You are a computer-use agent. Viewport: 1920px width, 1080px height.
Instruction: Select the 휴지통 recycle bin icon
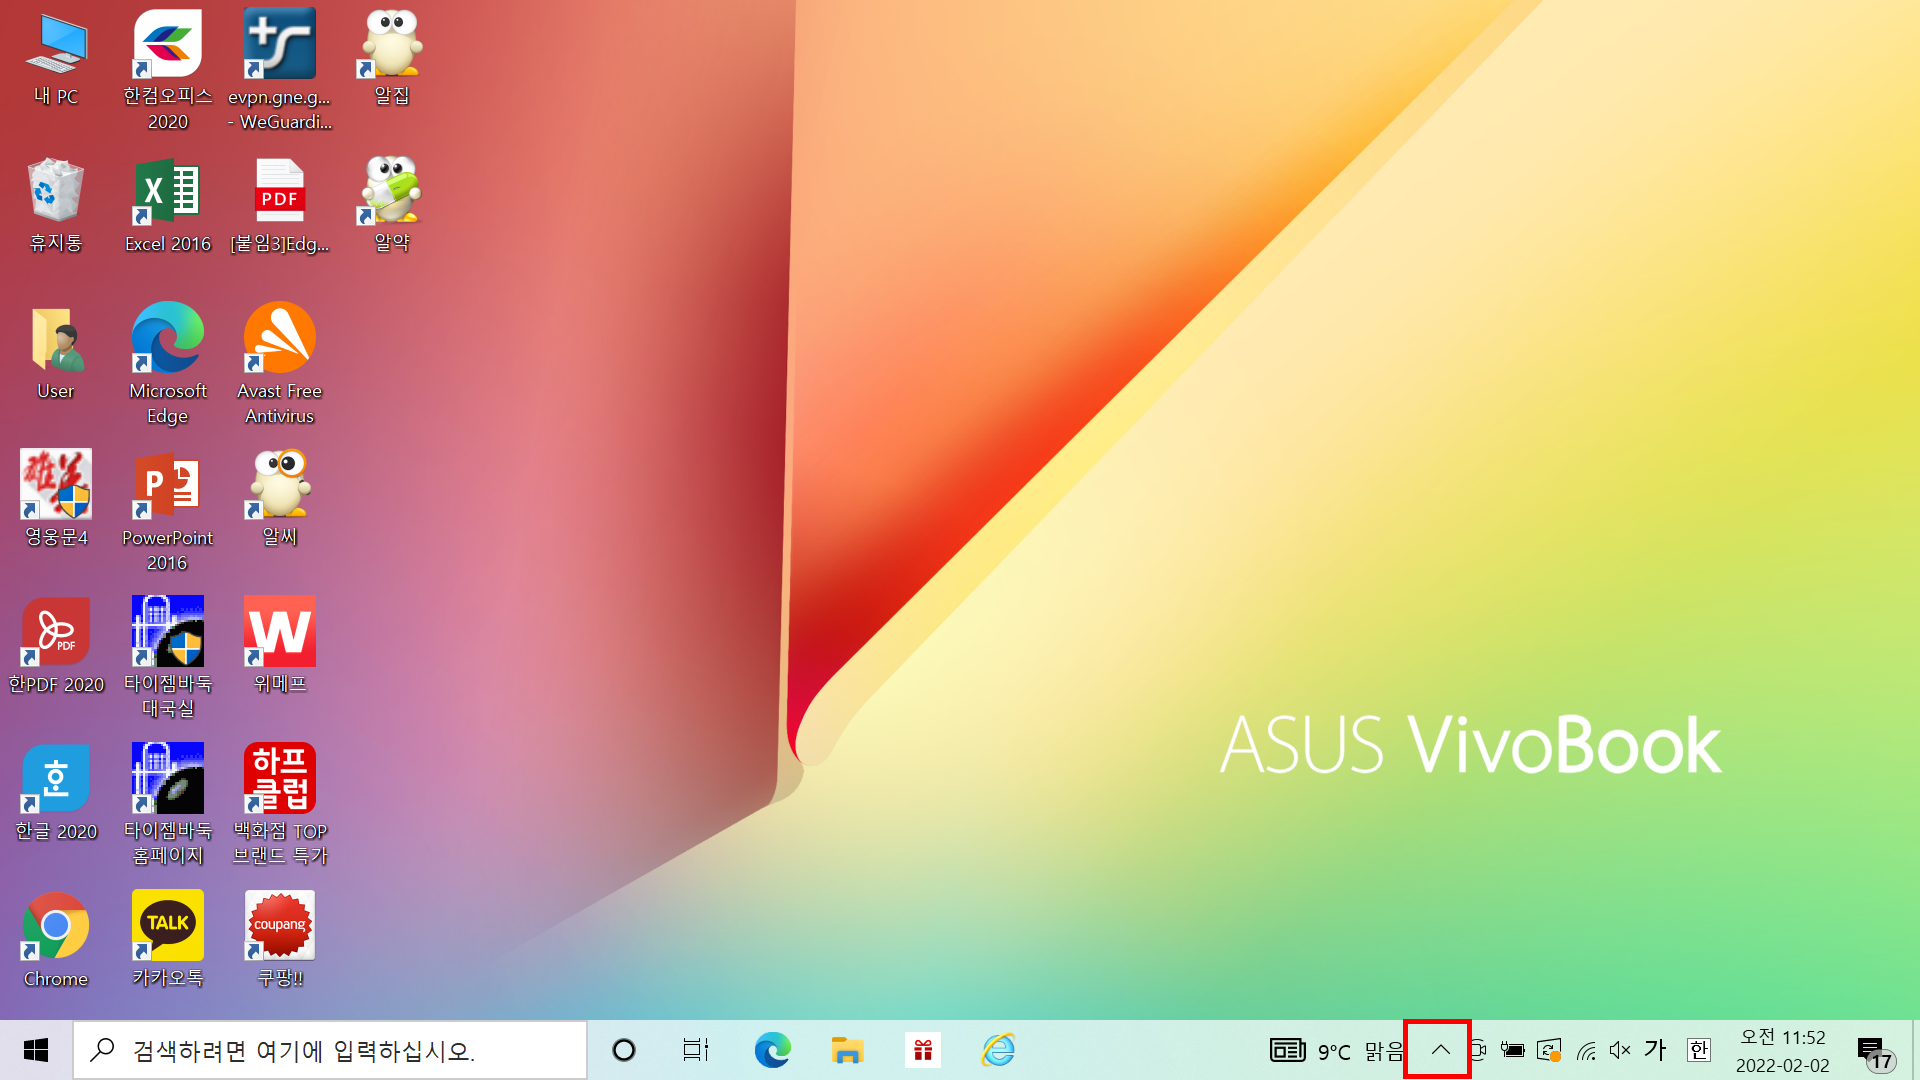coord(56,205)
